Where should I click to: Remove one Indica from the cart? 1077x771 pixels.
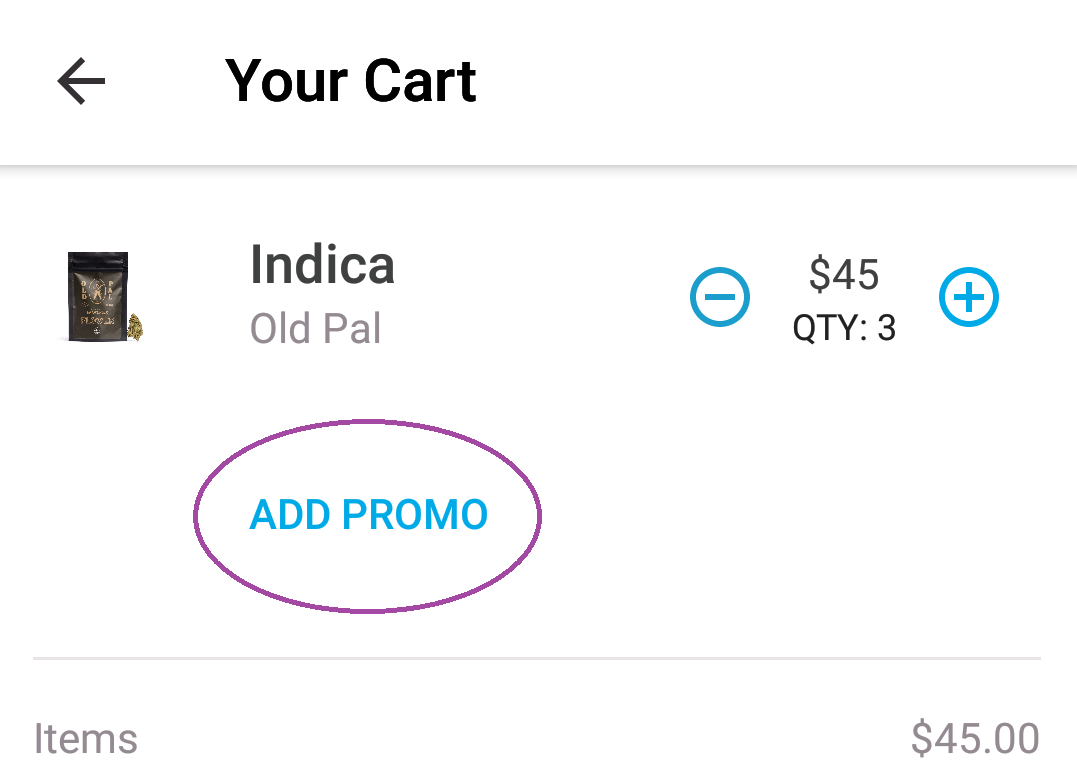720,297
